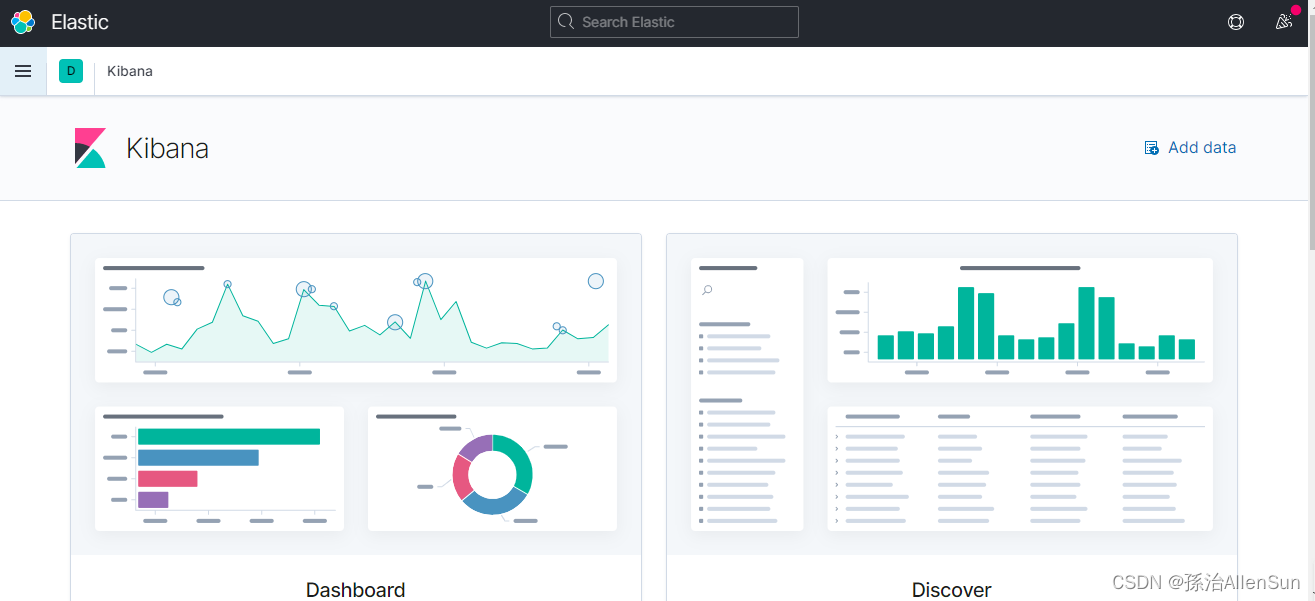Image resolution: width=1315 pixels, height=601 pixels.
Task: Click the Elastic logo icon
Action: click(23, 22)
